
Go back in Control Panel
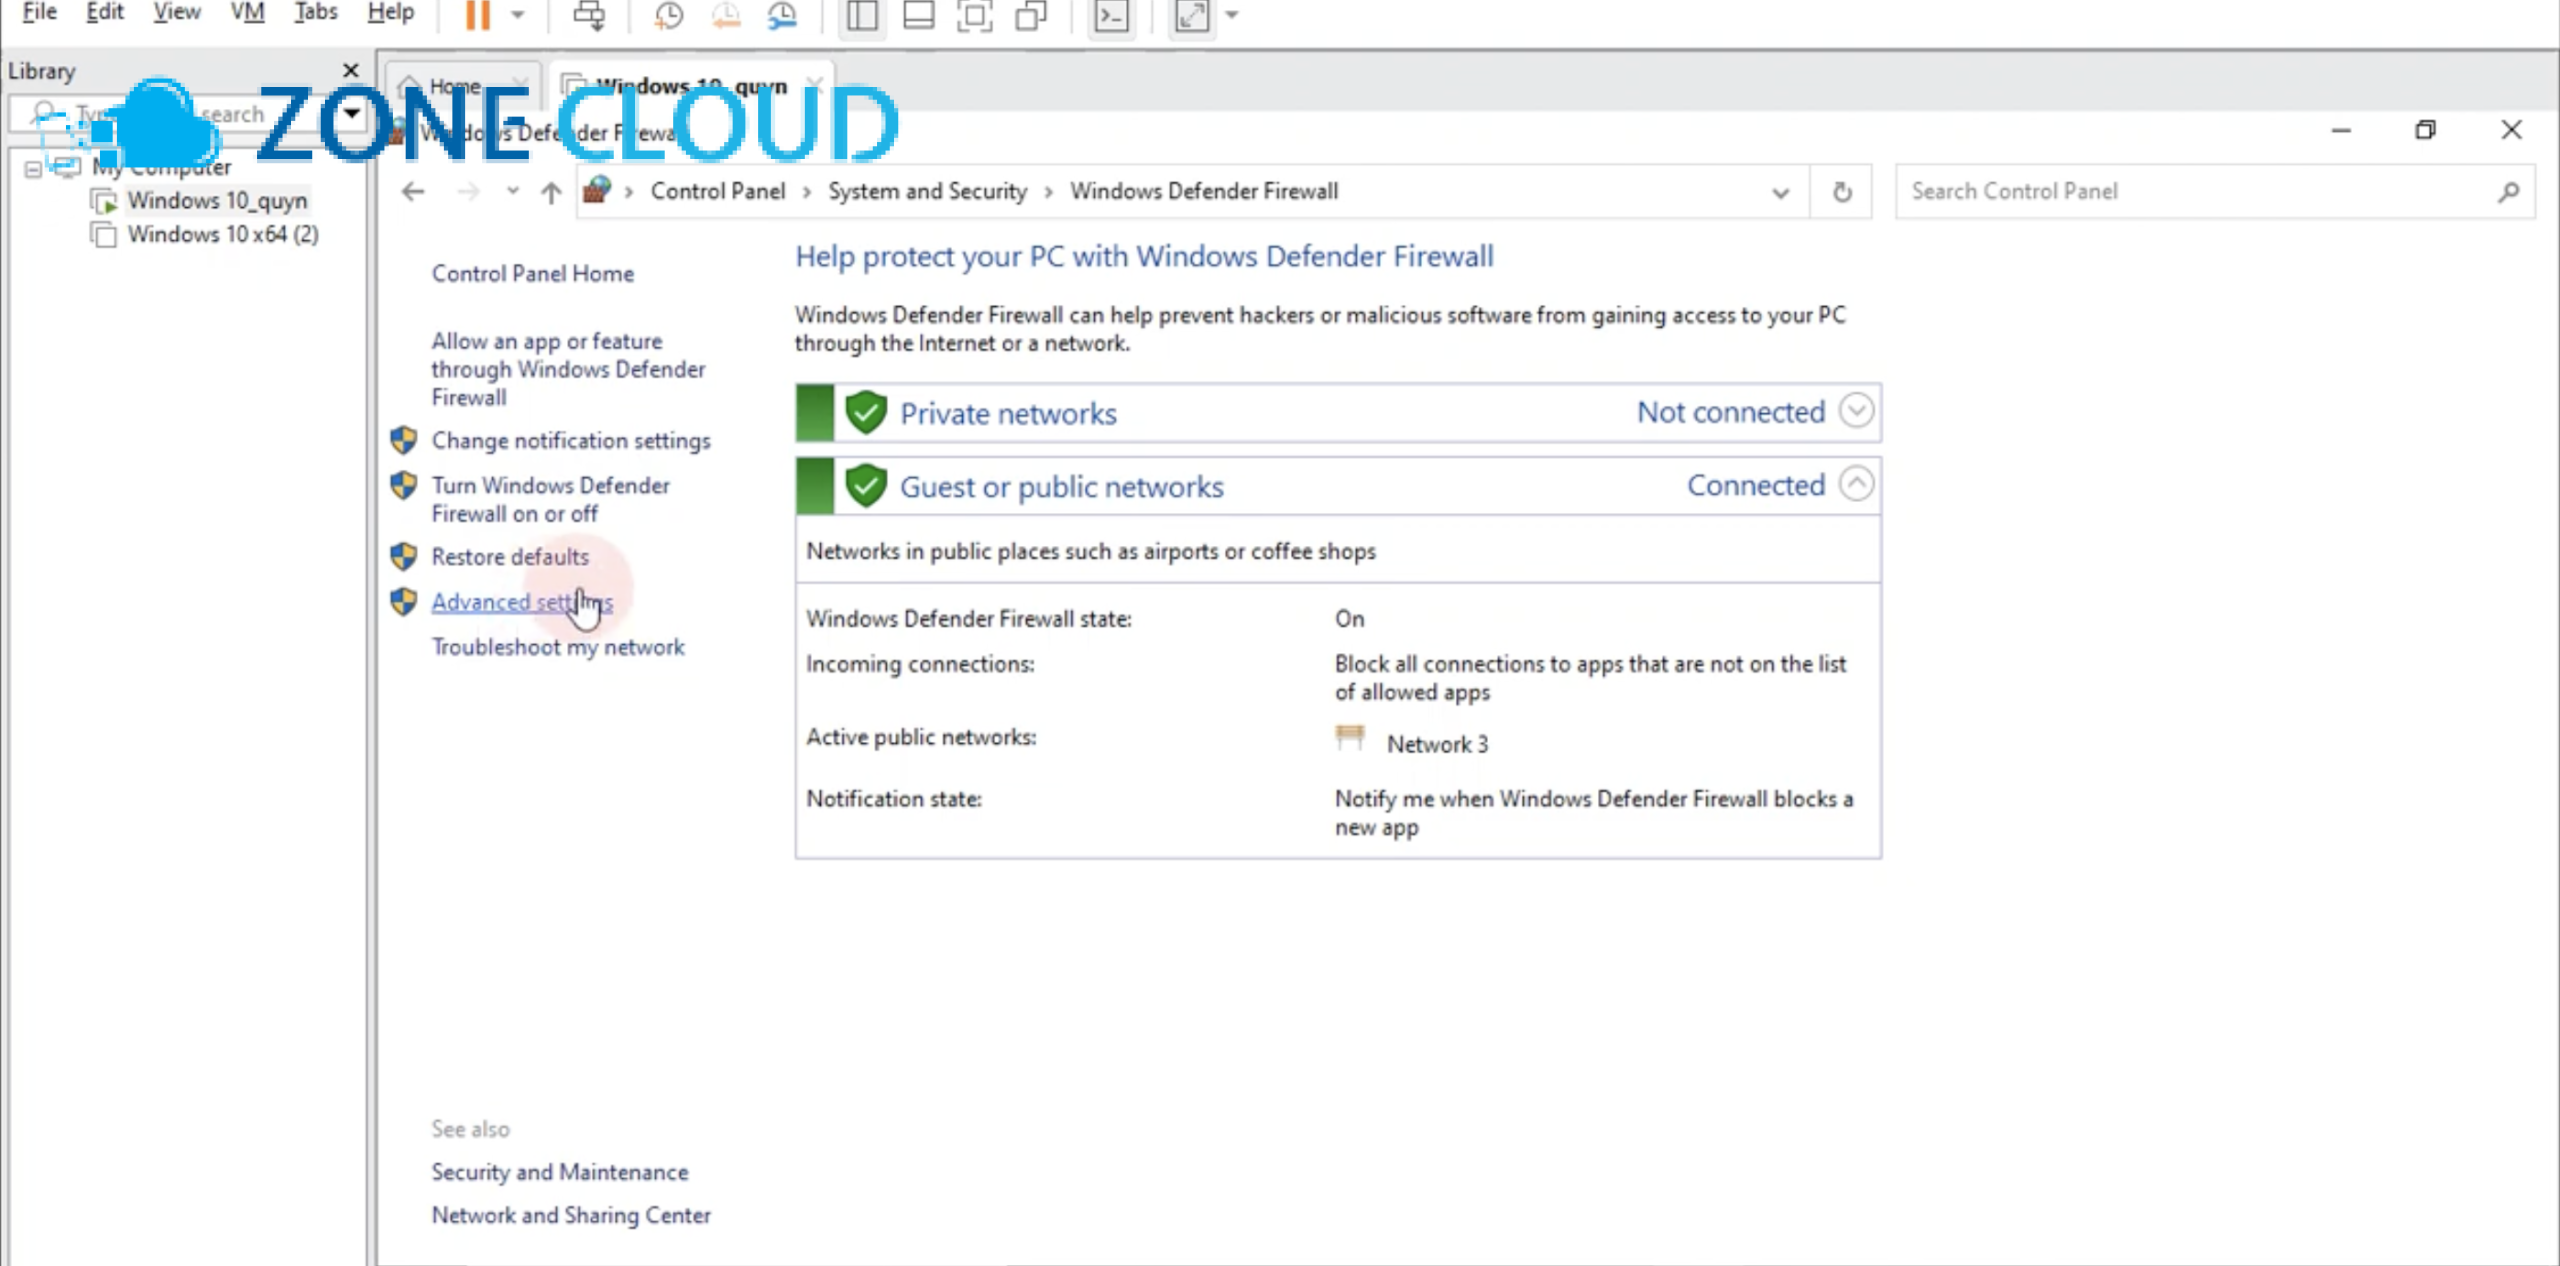413,192
